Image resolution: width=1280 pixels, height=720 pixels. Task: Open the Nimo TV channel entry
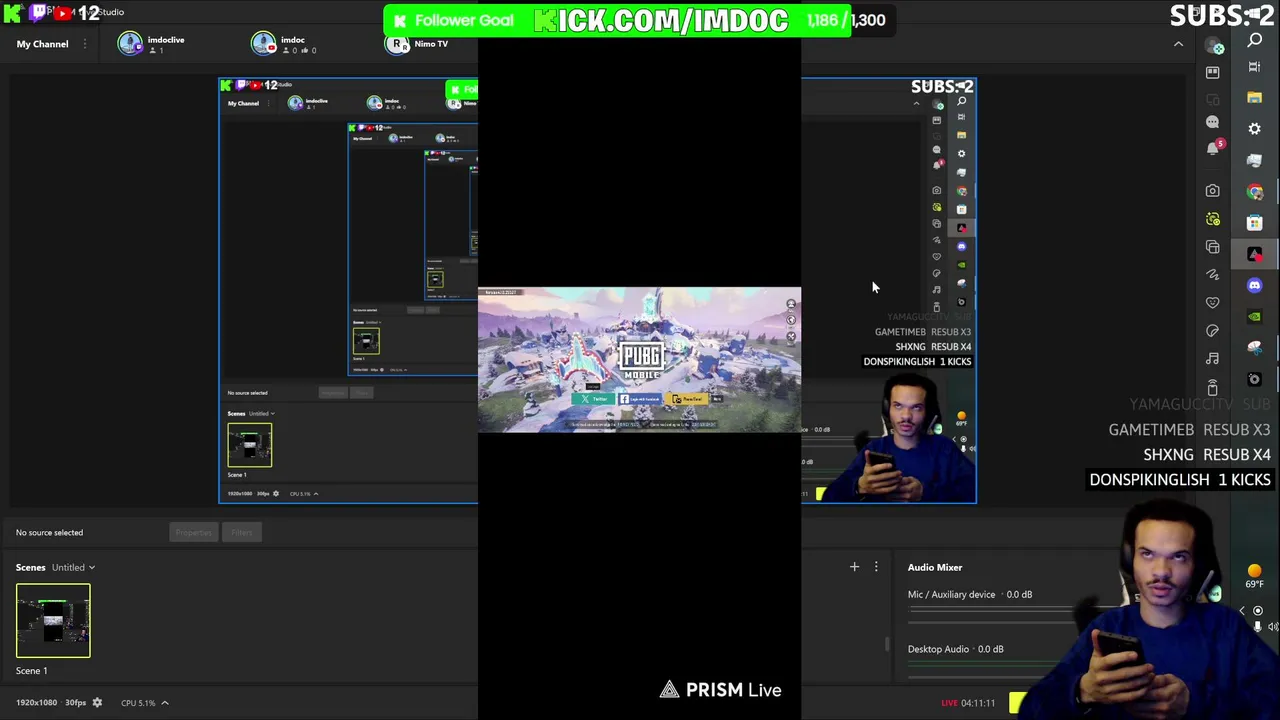point(418,44)
